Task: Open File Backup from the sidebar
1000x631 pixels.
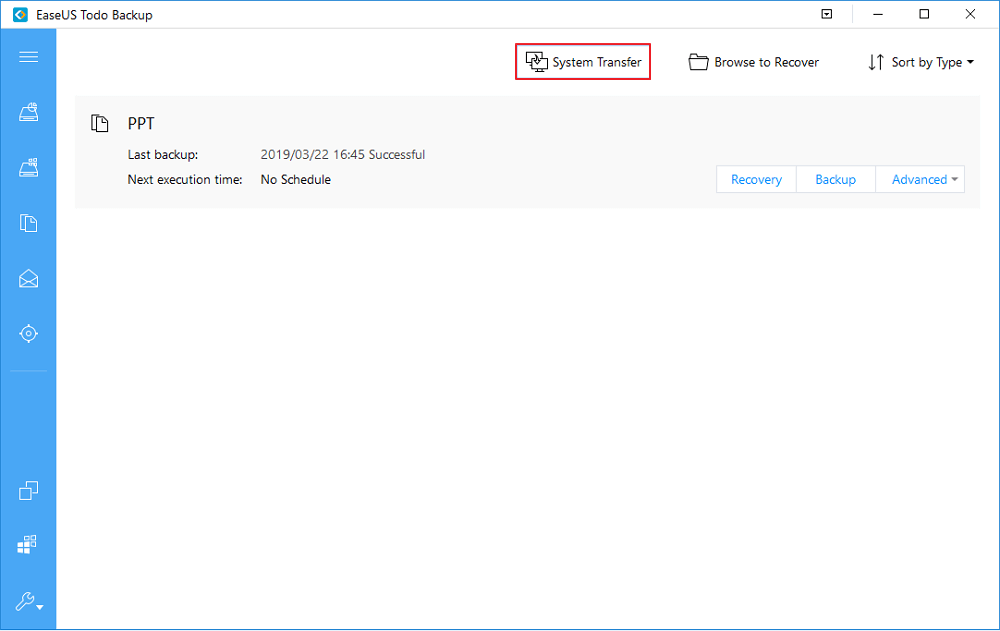Action: point(28,222)
